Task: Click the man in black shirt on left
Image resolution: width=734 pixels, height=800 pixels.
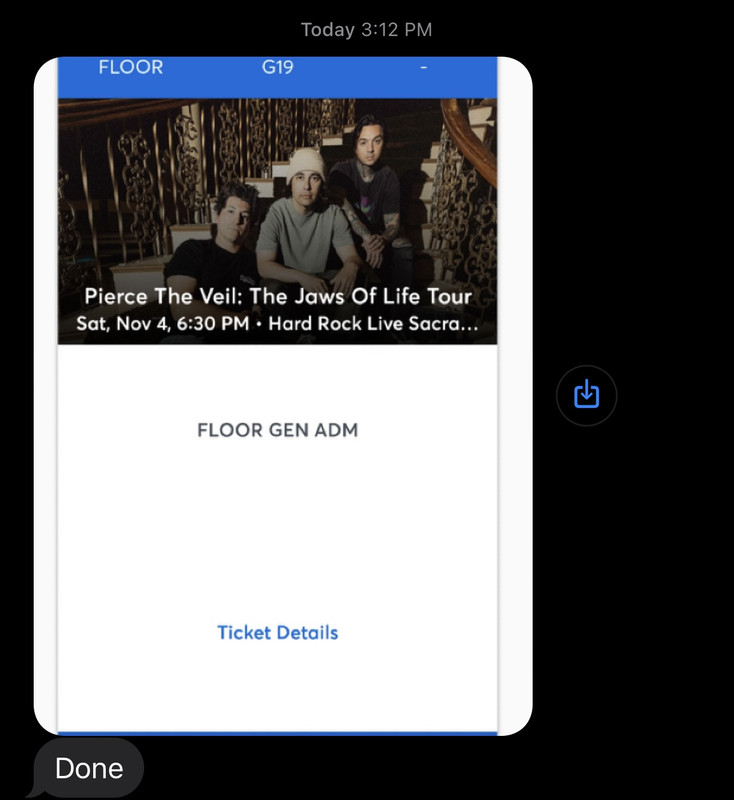Action: tap(219, 240)
